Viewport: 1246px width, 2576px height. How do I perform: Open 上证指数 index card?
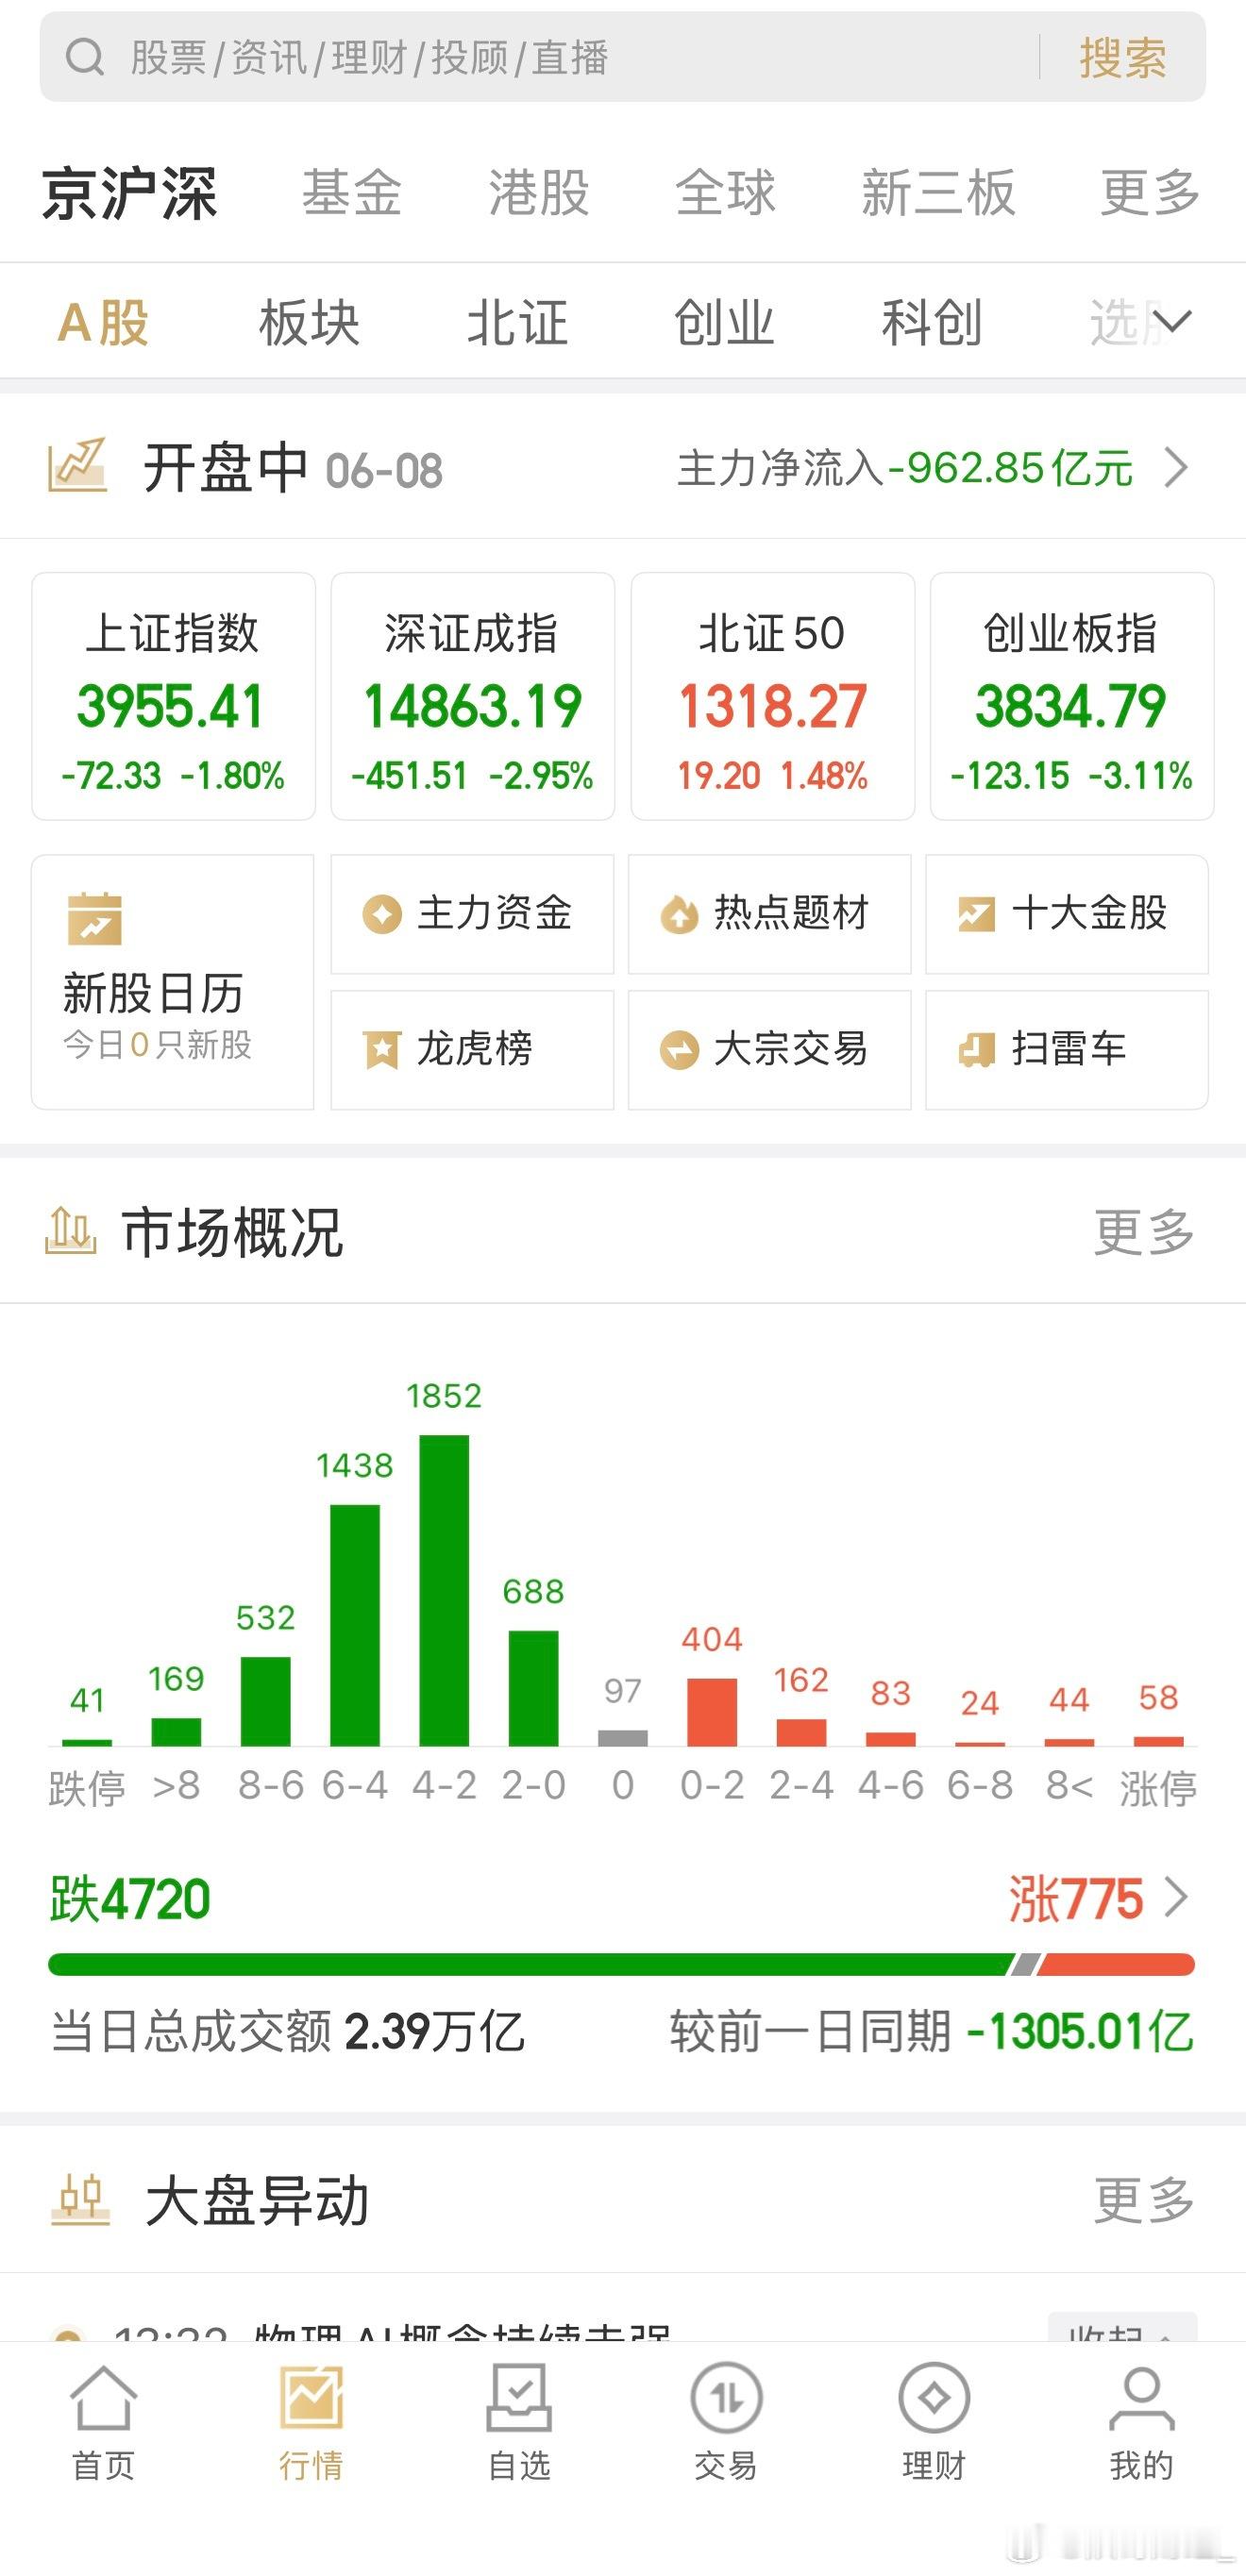[x=173, y=696]
